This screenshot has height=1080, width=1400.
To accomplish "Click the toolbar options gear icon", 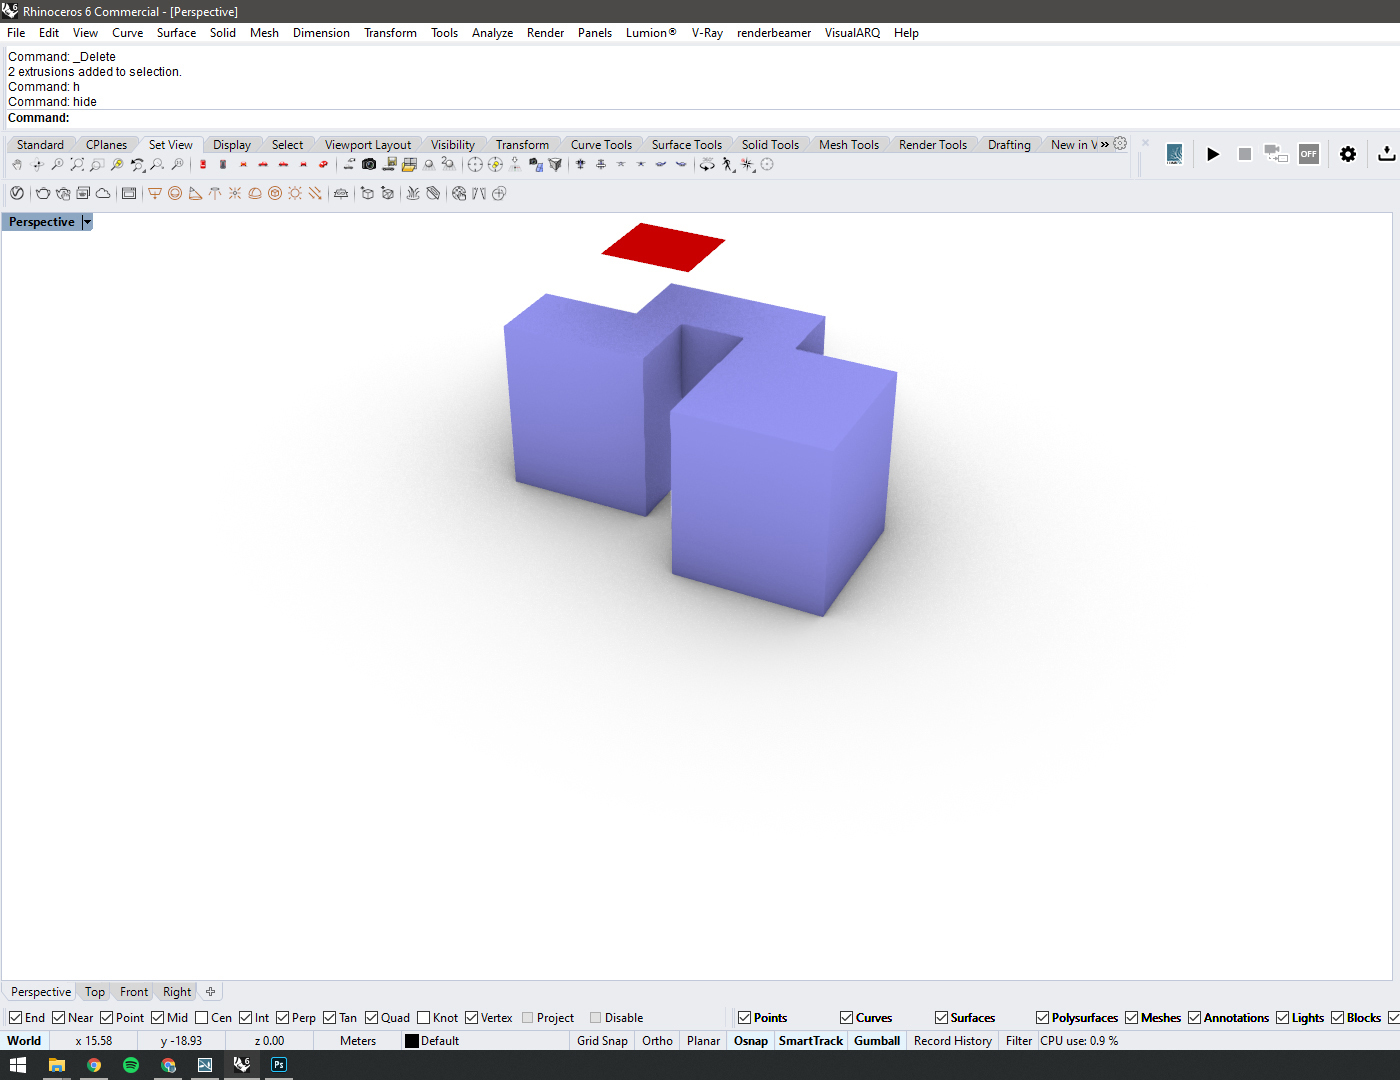I will (x=1120, y=144).
